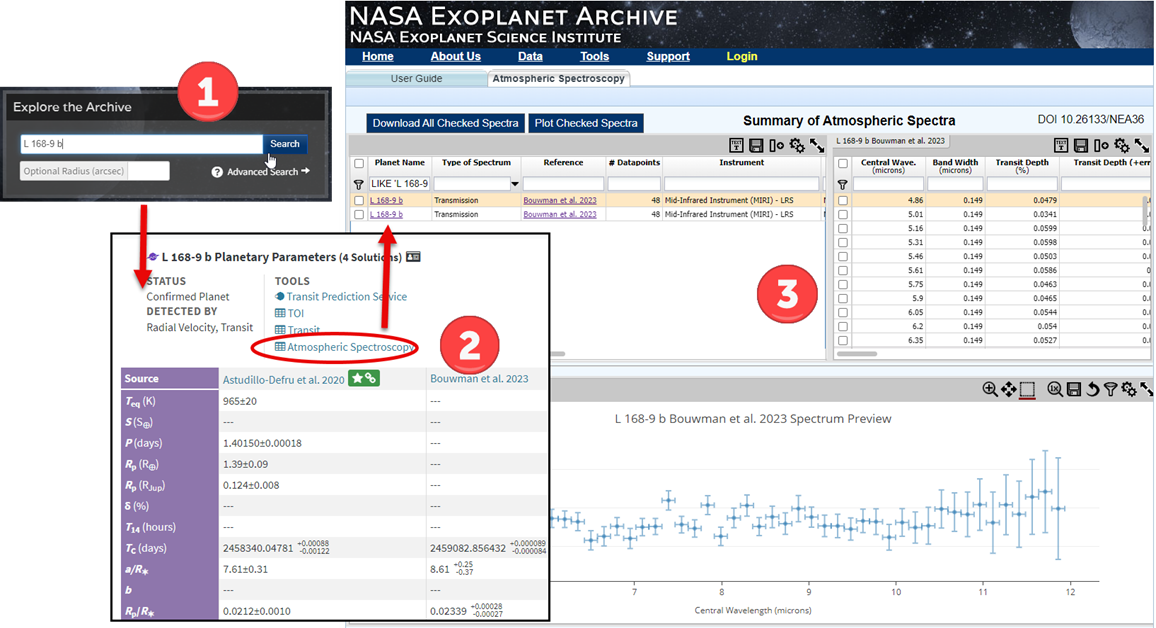Viewport: 1156px width, 628px height.
Task: Click add-column icon in Bouwman data table toolbar
Action: [1101, 145]
